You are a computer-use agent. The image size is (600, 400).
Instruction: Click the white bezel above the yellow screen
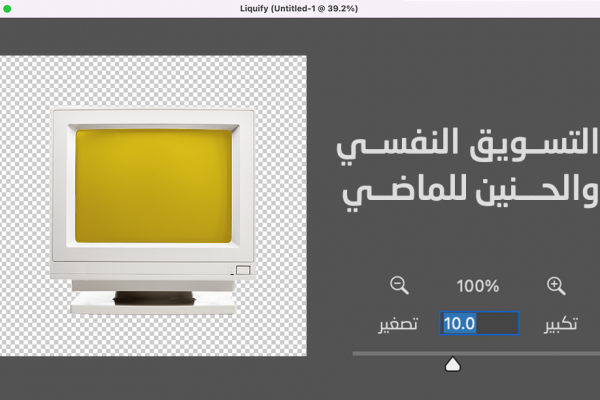pos(152,120)
